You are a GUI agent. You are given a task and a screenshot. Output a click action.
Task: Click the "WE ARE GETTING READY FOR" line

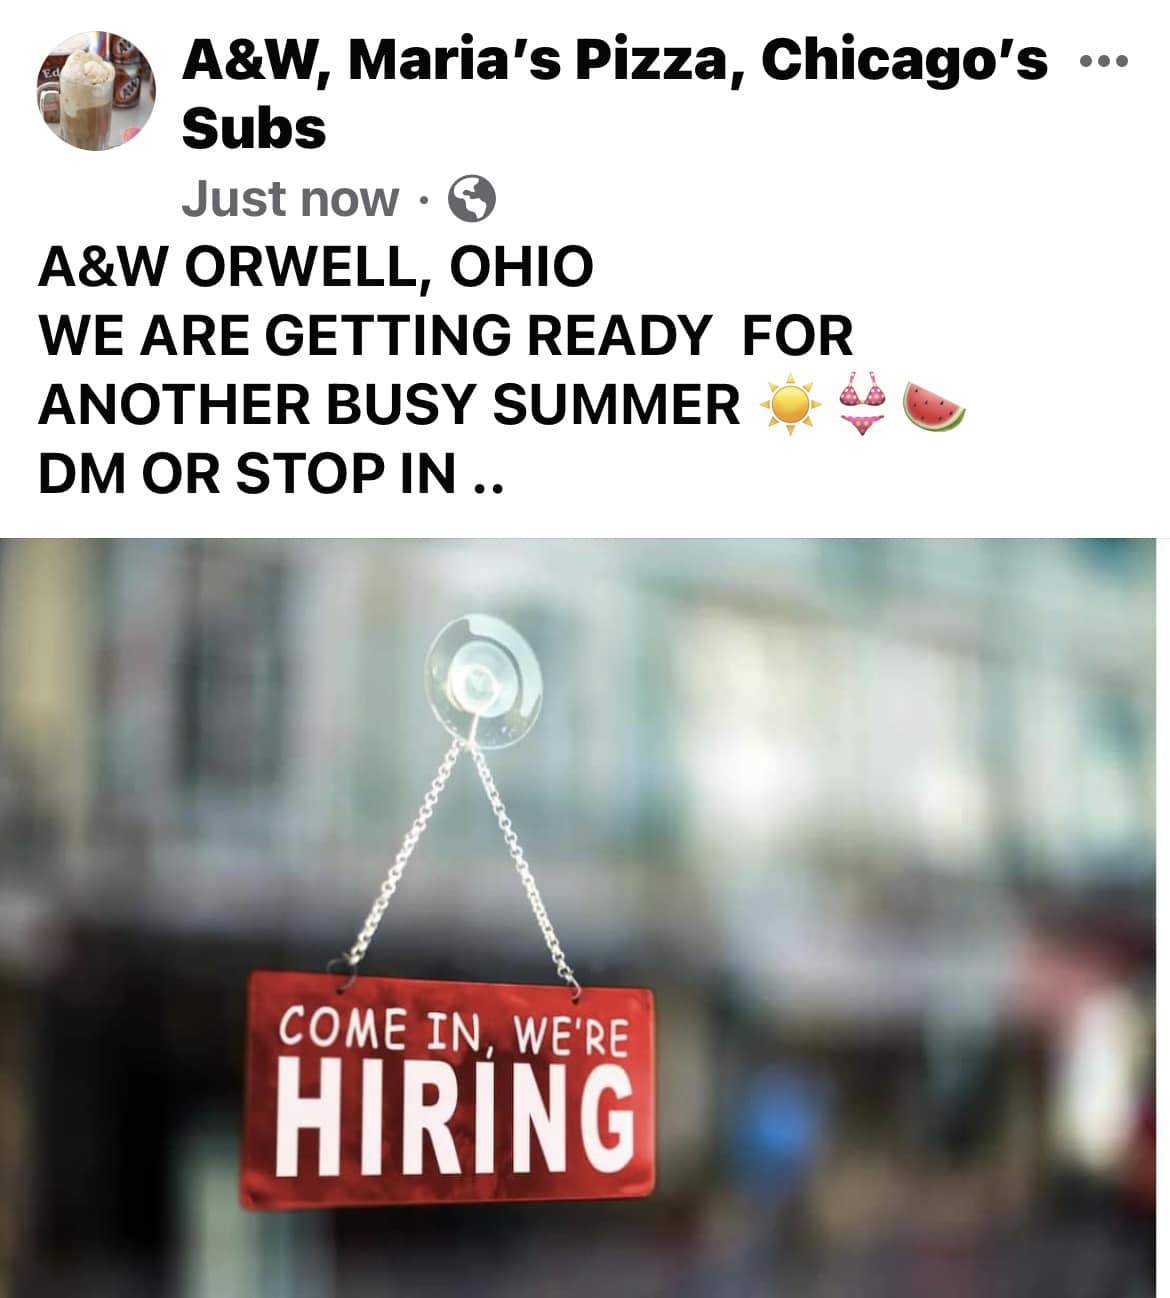click(x=446, y=335)
